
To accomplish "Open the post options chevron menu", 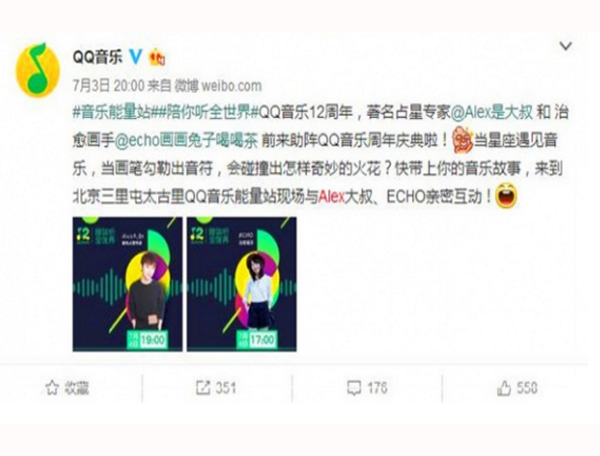I will coord(566,46).
